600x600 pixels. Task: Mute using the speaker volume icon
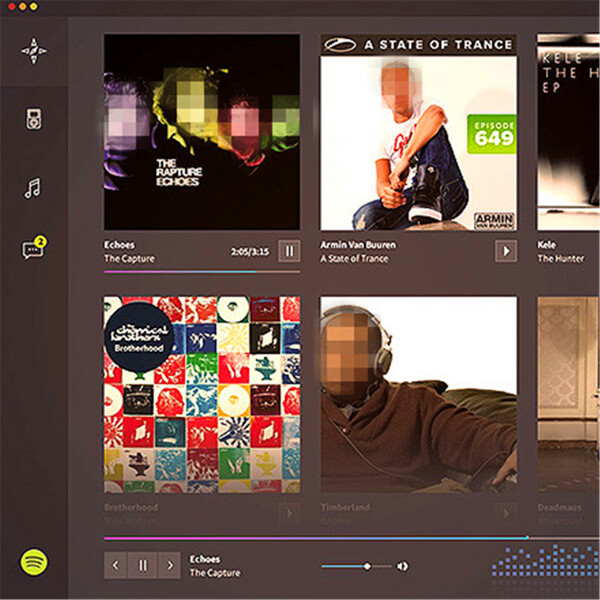click(402, 566)
